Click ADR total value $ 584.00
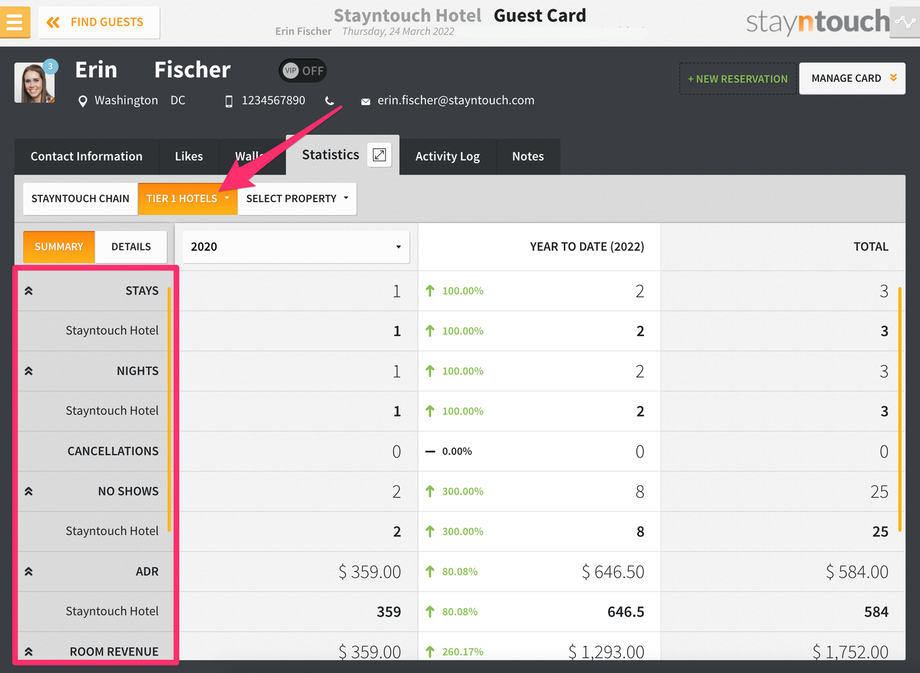This screenshot has height=673, width=920. pos(857,571)
